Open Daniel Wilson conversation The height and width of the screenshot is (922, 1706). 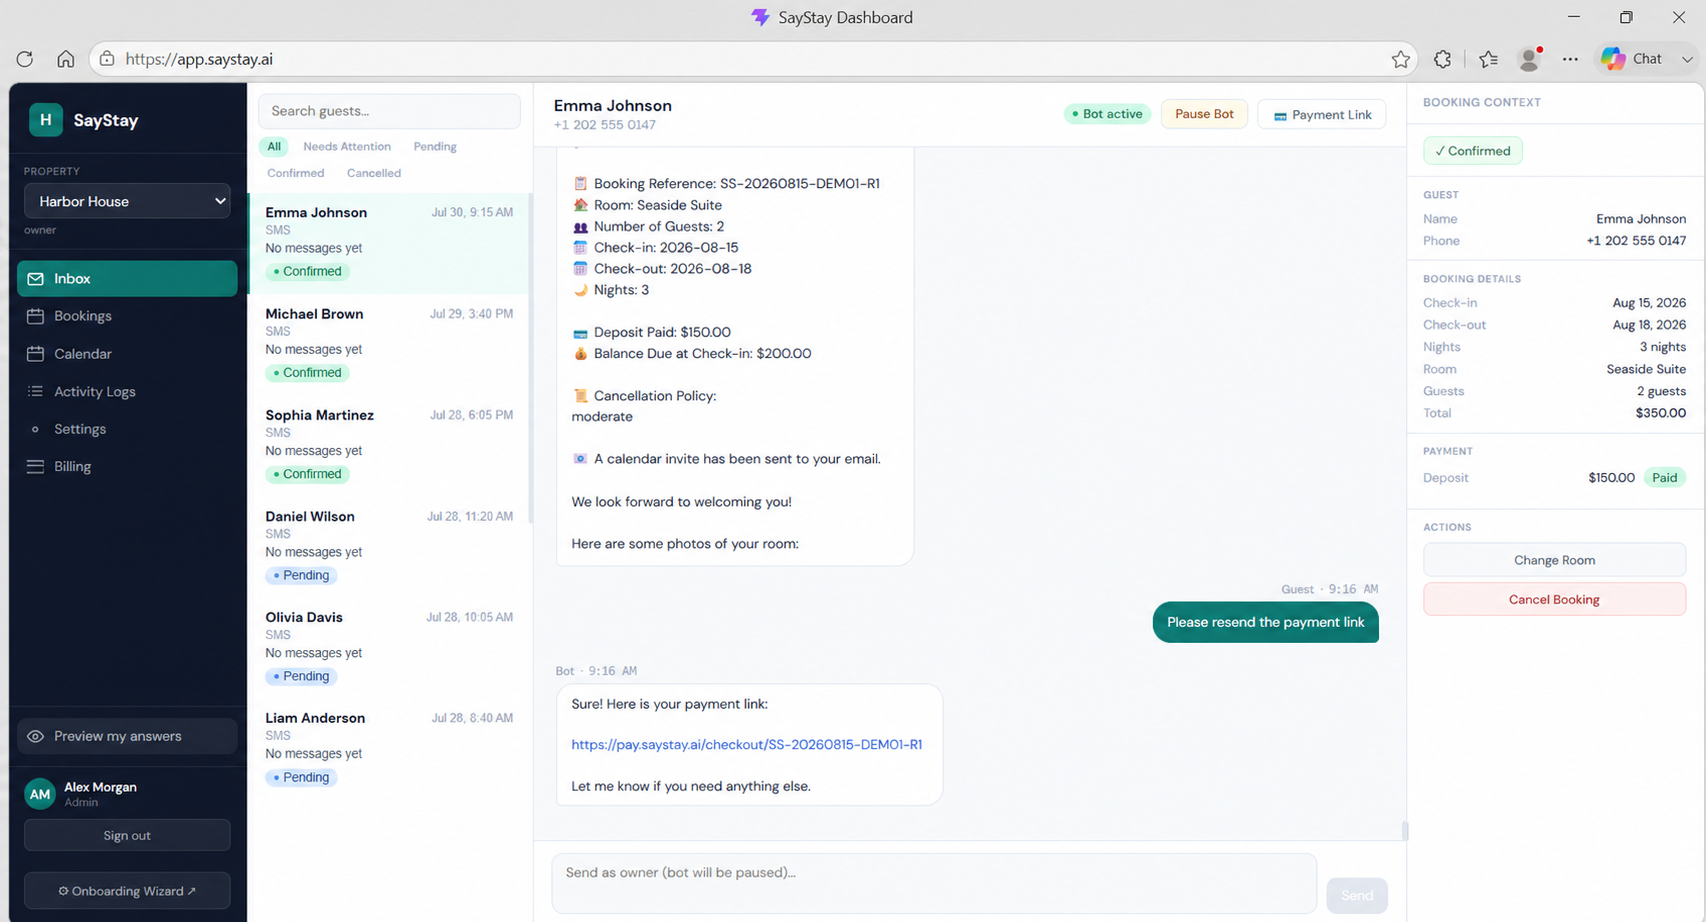(389, 547)
